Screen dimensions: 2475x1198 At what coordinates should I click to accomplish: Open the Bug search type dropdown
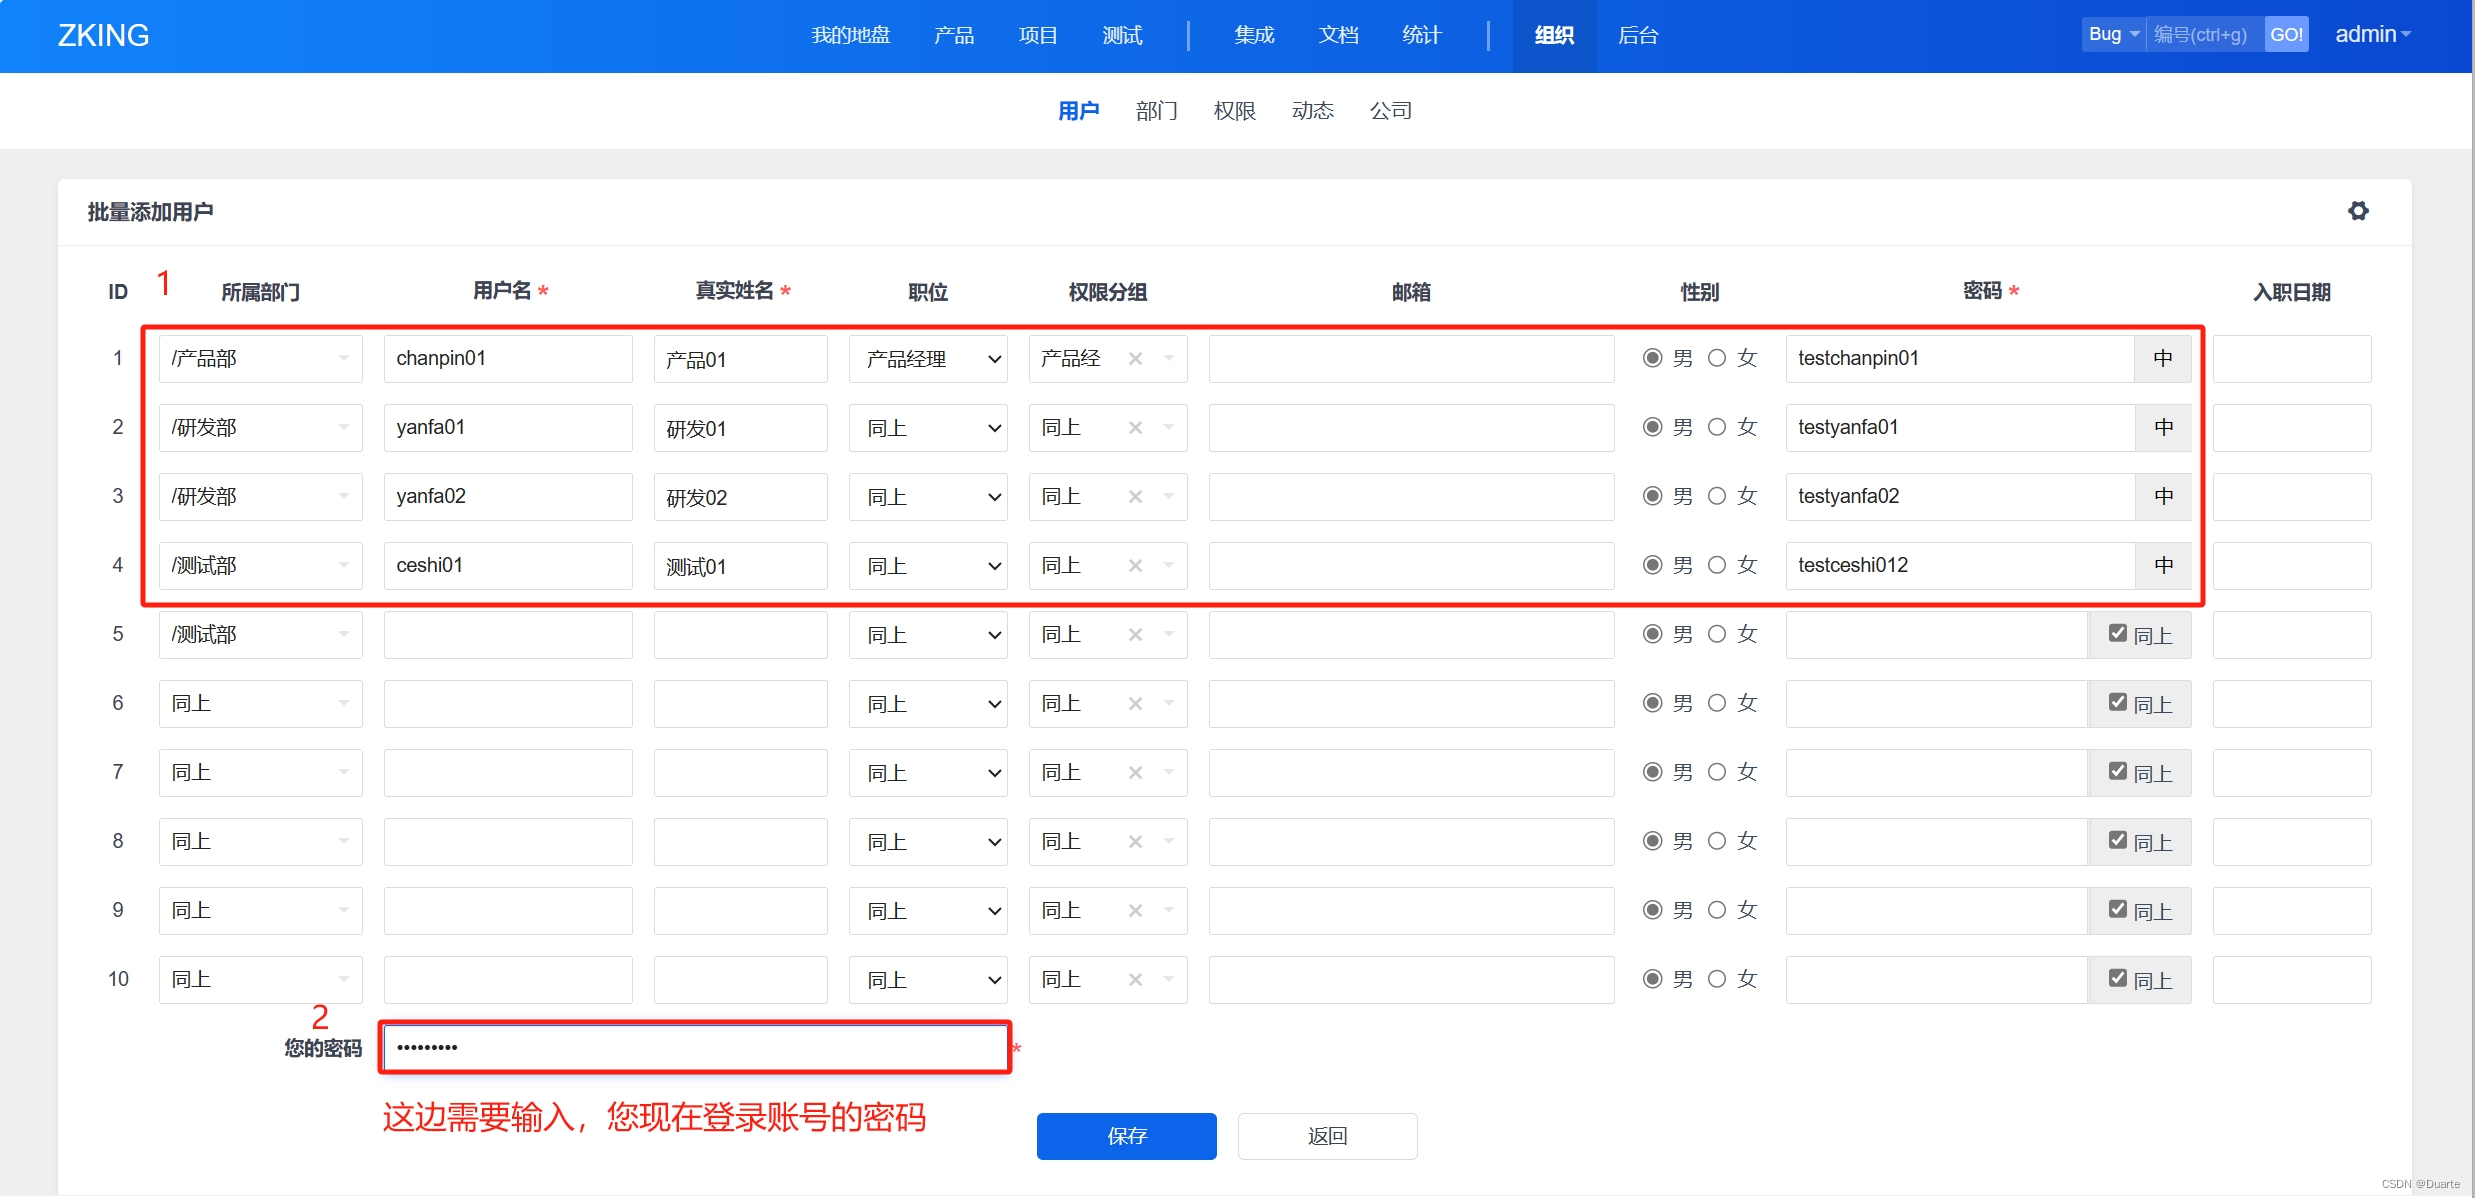2112,34
